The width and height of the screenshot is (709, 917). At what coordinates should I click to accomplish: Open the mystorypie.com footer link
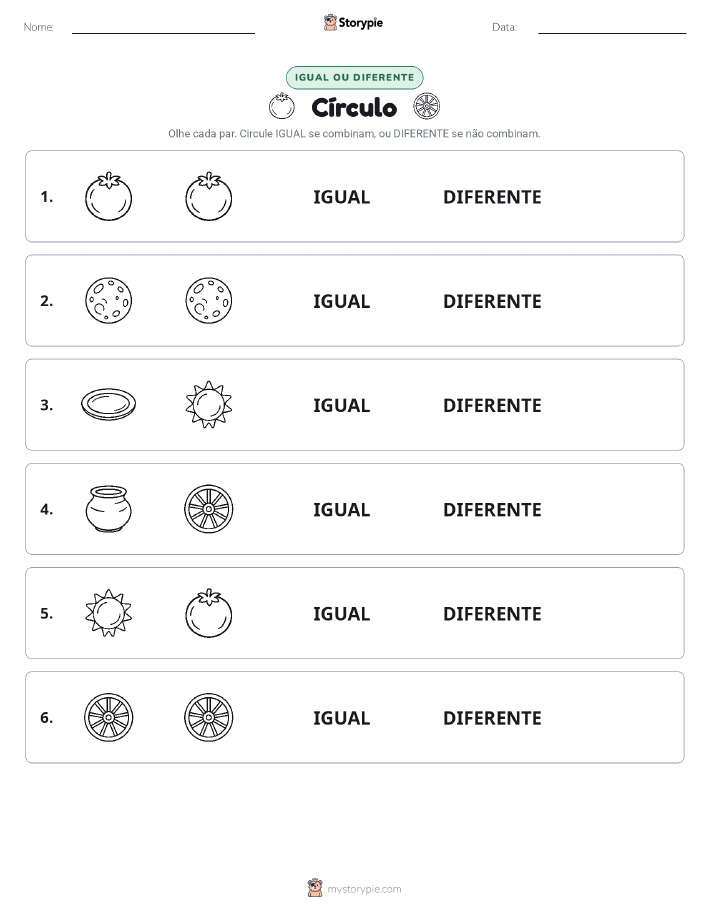(354, 888)
